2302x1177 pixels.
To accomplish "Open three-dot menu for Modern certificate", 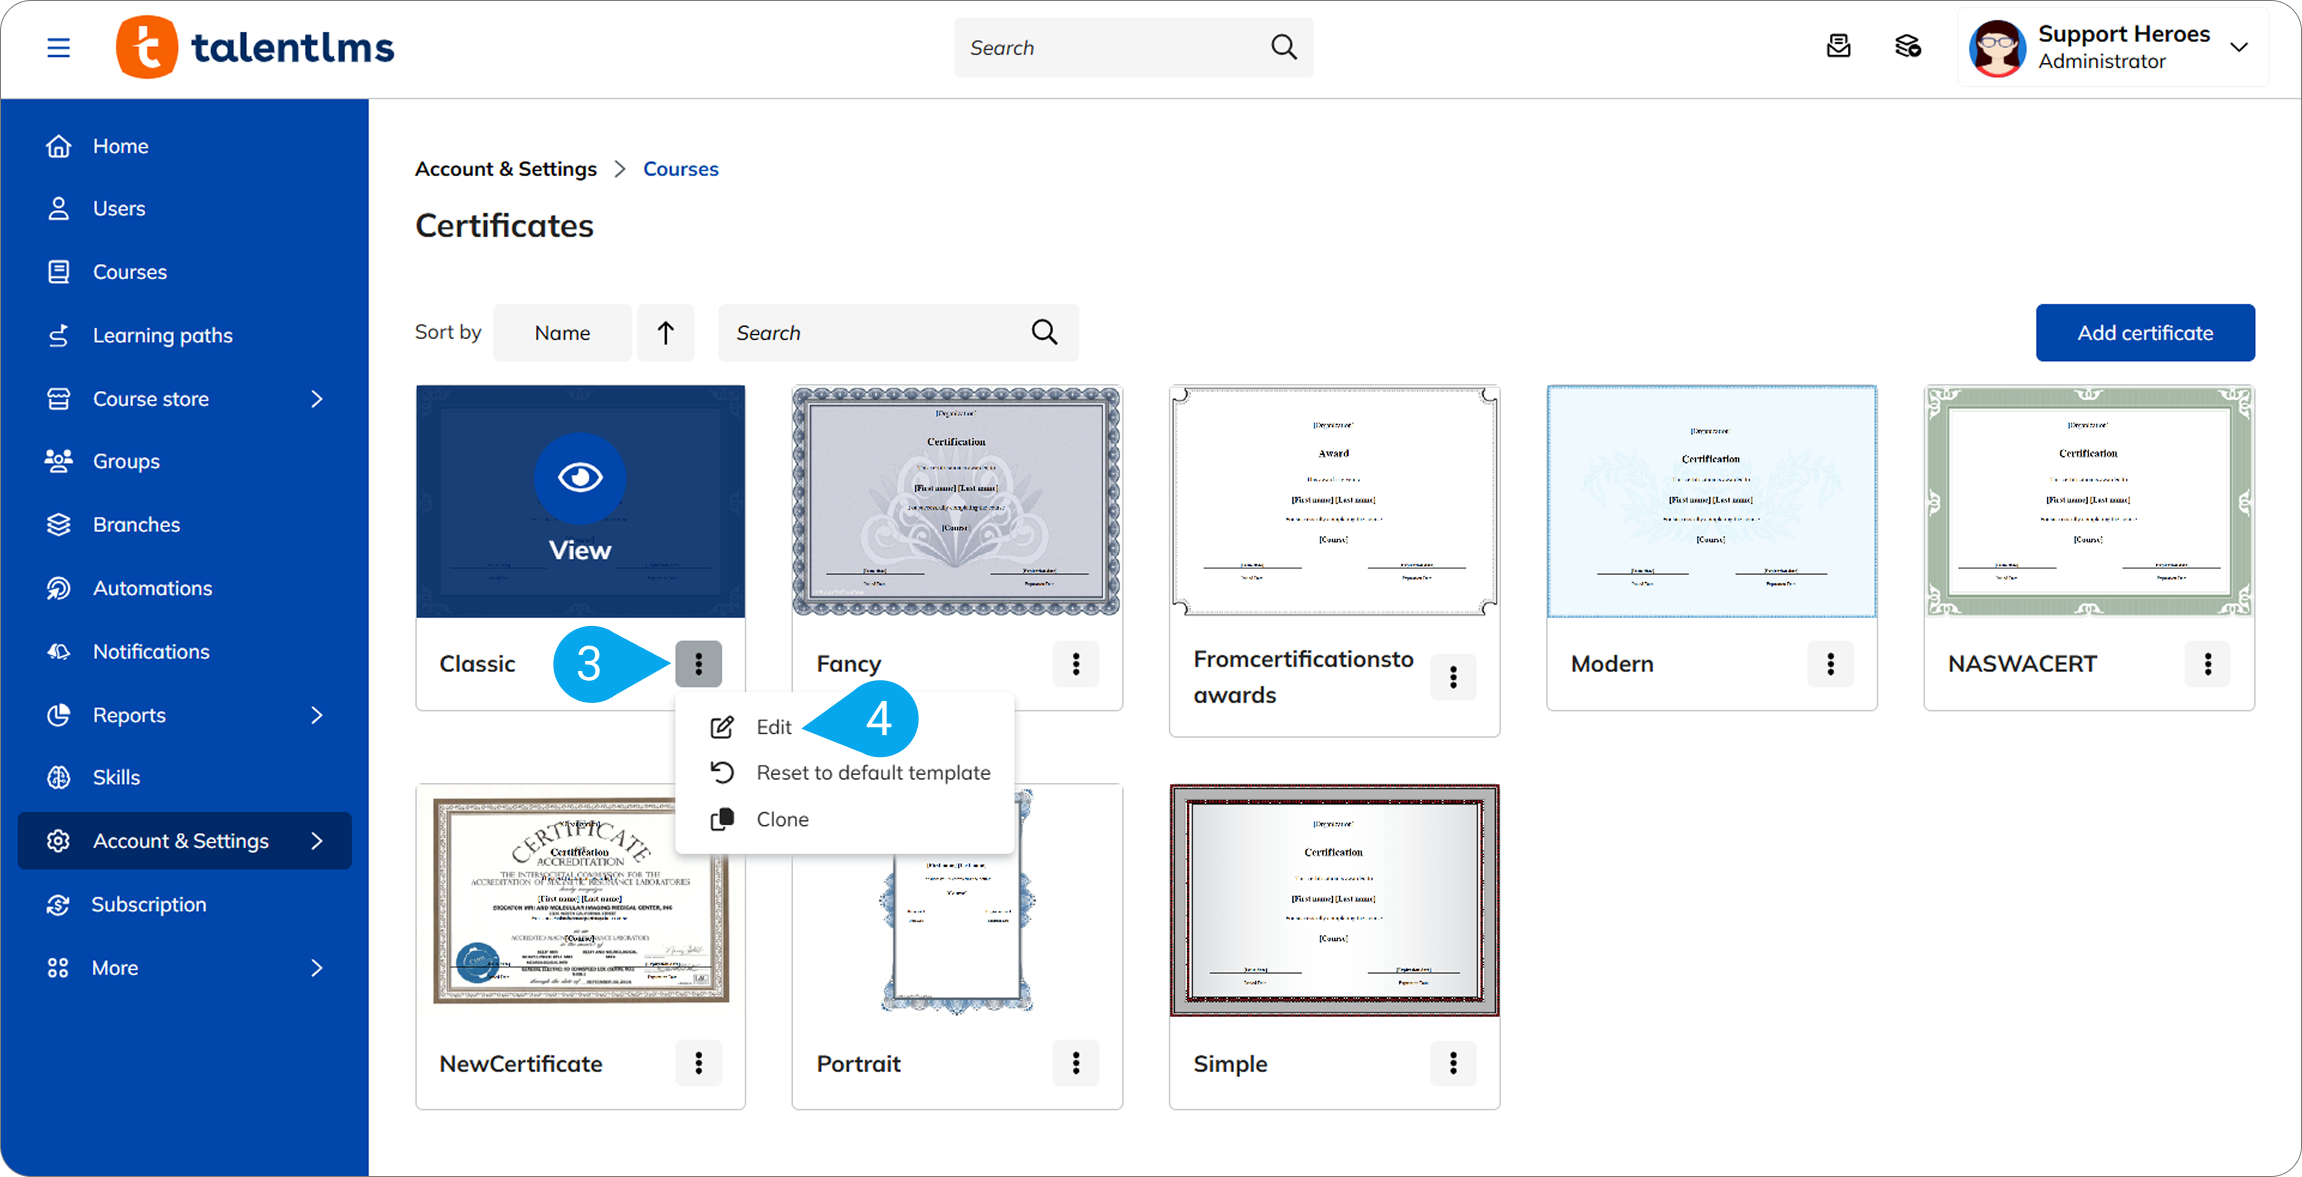I will point(1830,664).
